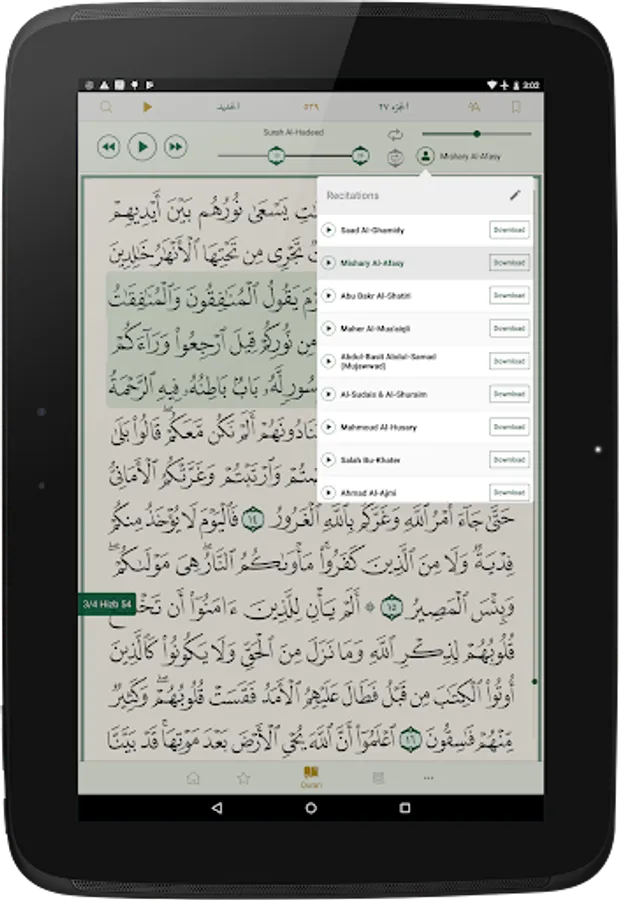Screen dimensions: 619x900
Task: Open the Home tab in bottom bar
Action: click(193, 778)
